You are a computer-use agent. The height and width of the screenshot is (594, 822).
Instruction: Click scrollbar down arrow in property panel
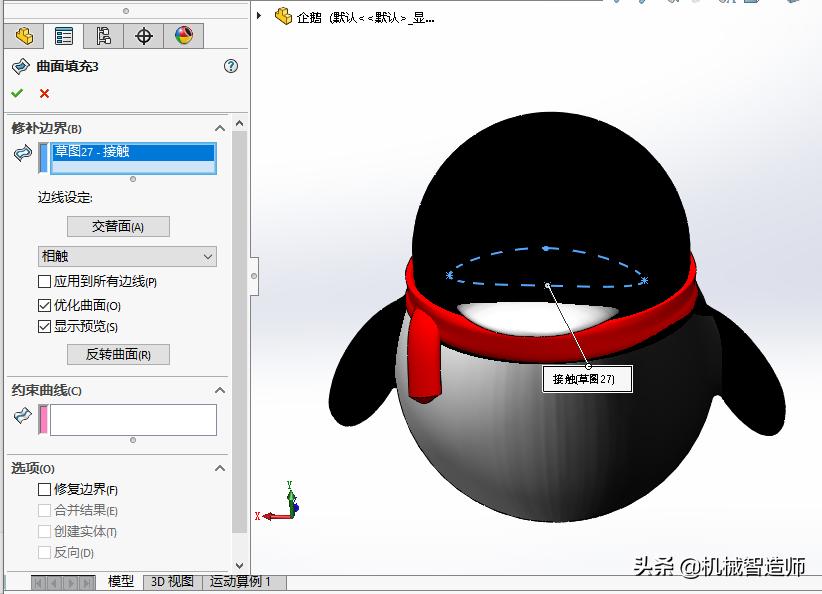click(240, 566)
